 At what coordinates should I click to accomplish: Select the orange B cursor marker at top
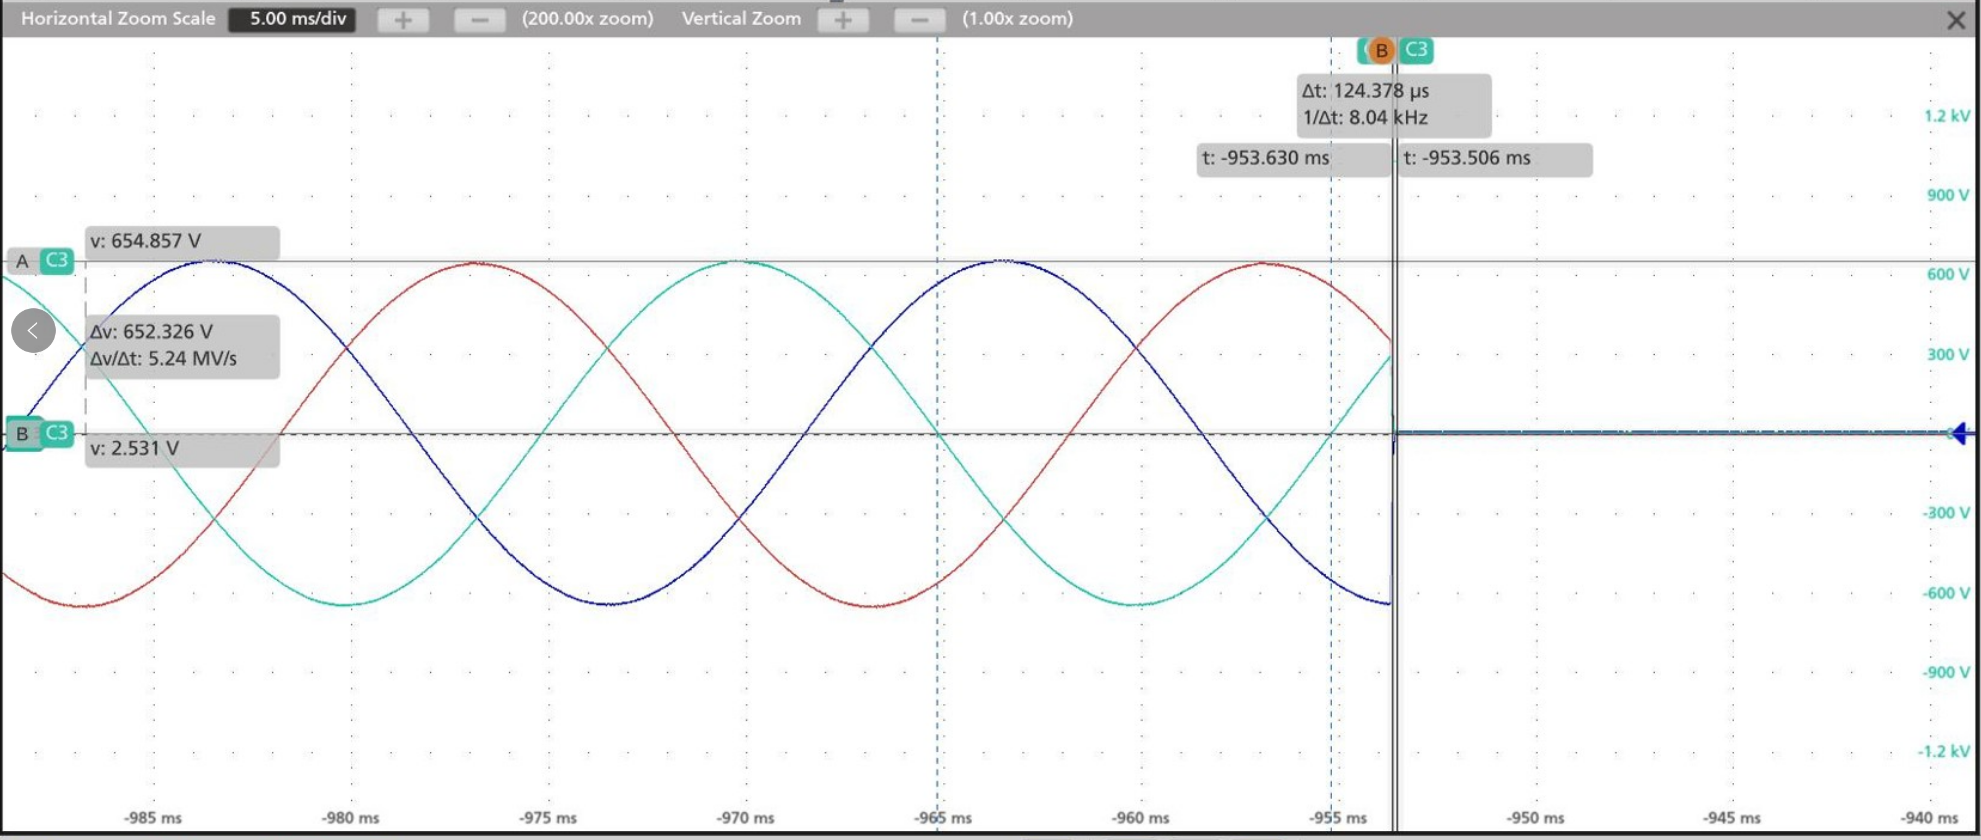[x=1381, y=50]
